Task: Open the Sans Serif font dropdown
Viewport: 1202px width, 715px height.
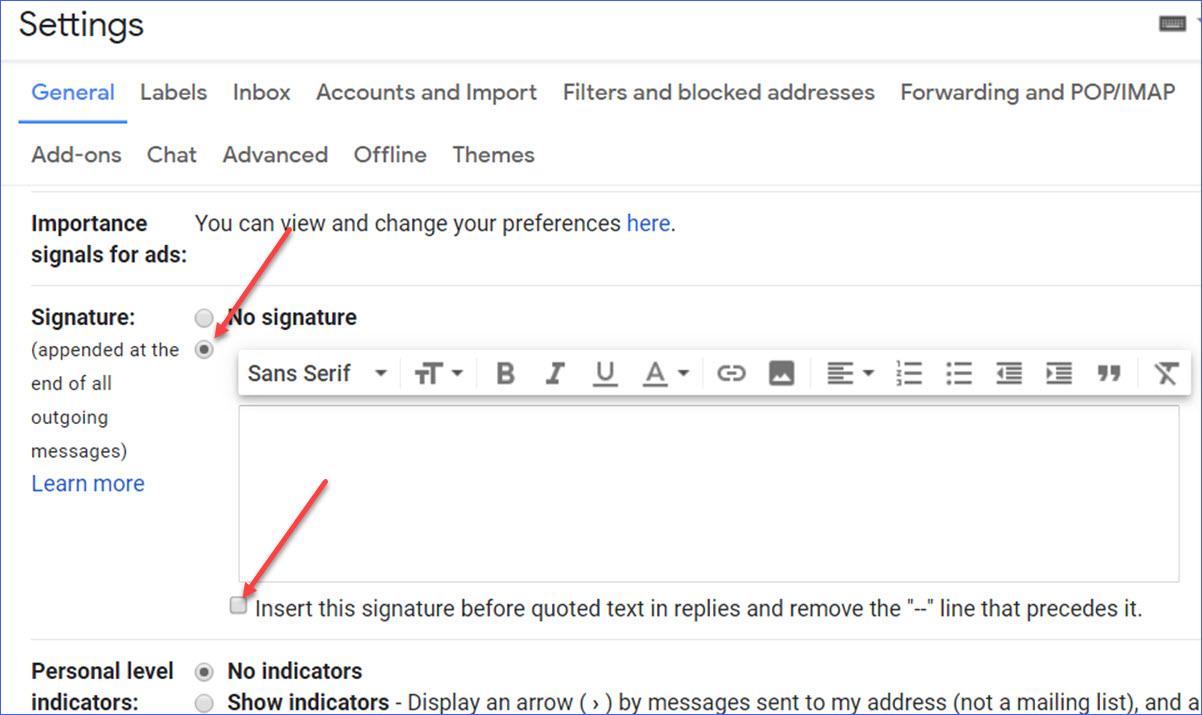Action: (x=315, y=372)
